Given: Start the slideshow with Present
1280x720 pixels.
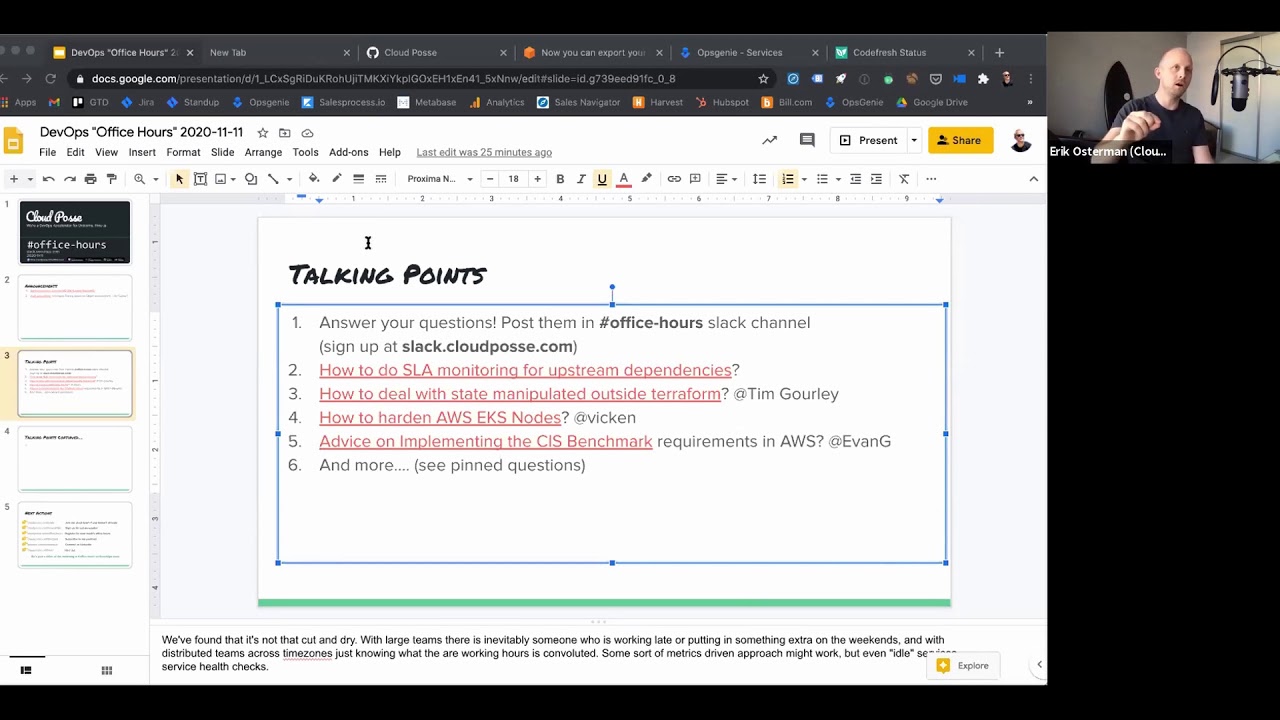Looking at the screenshot, I should (x=868, y=140).
